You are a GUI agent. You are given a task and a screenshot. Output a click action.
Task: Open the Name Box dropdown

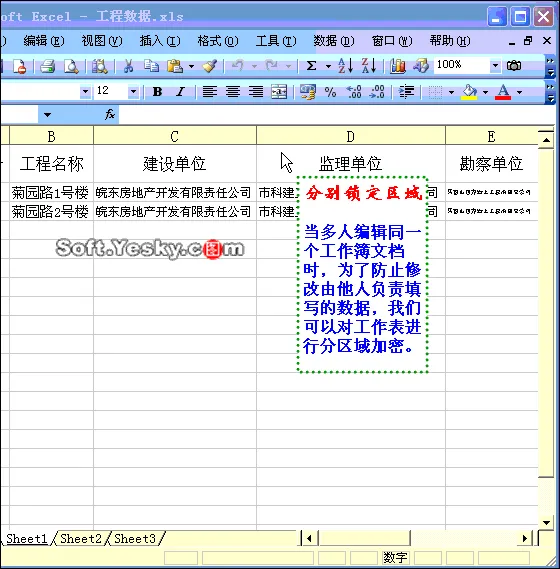47,115
